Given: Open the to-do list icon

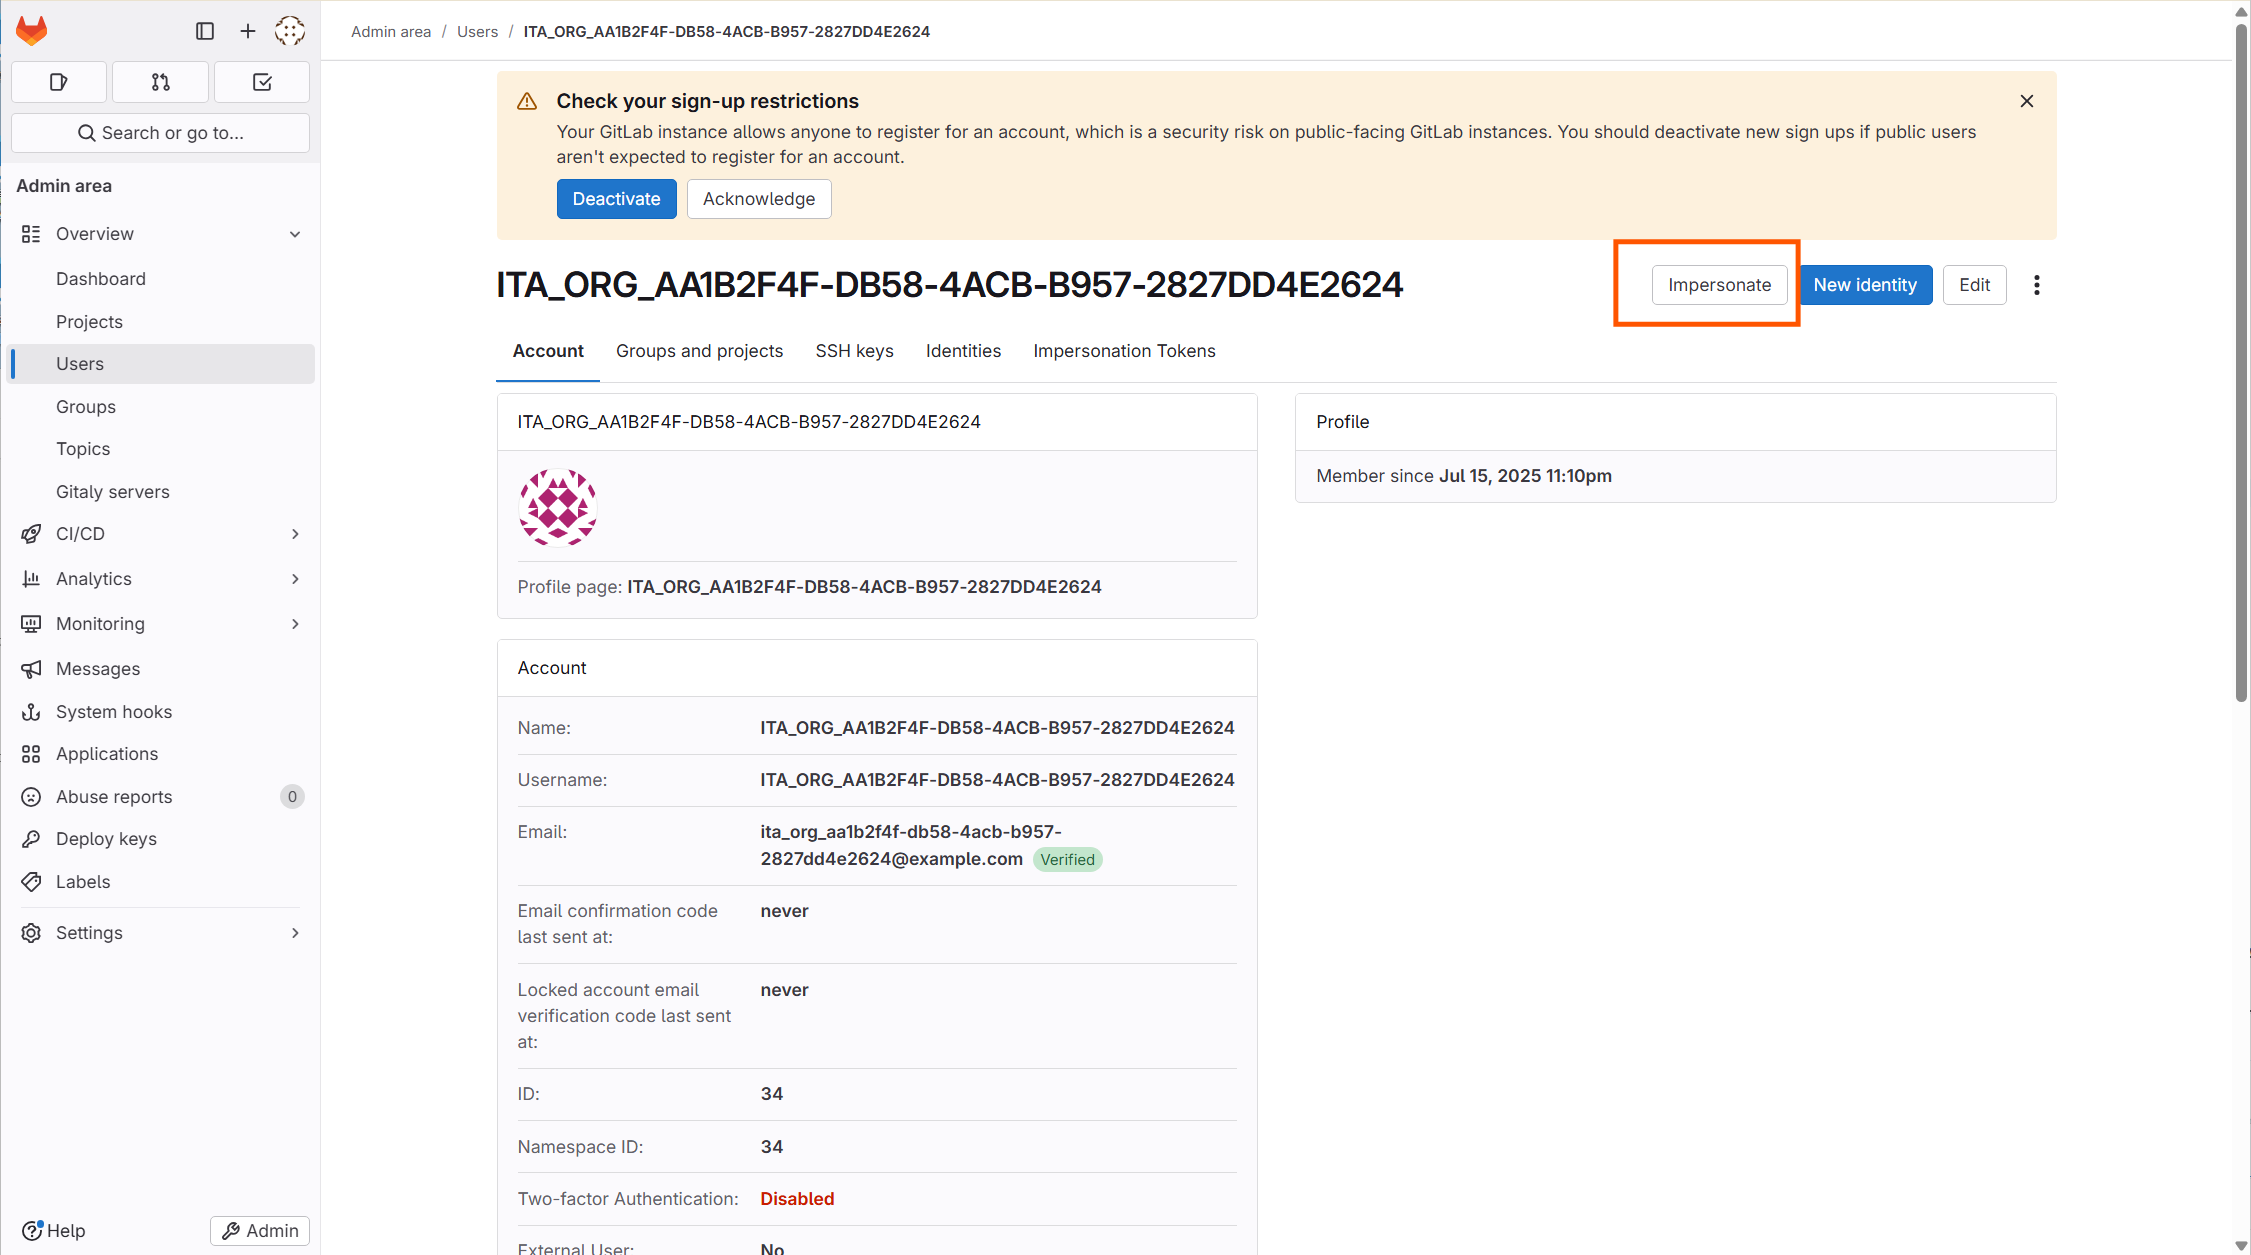Looking at the screenshot, I should pos(262,82).
